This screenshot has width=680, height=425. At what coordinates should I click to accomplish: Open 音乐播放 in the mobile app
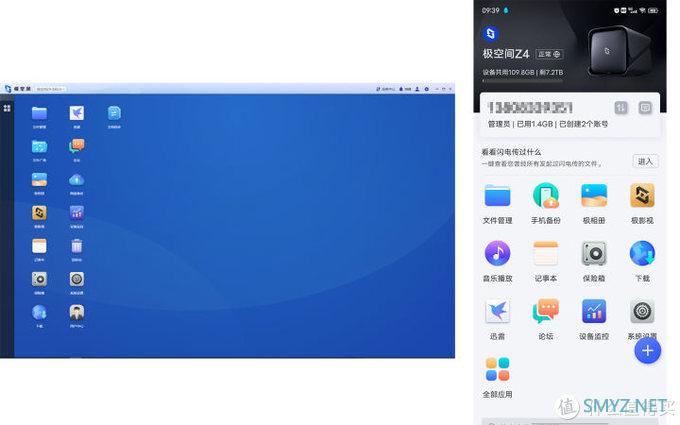coord(497,253)
